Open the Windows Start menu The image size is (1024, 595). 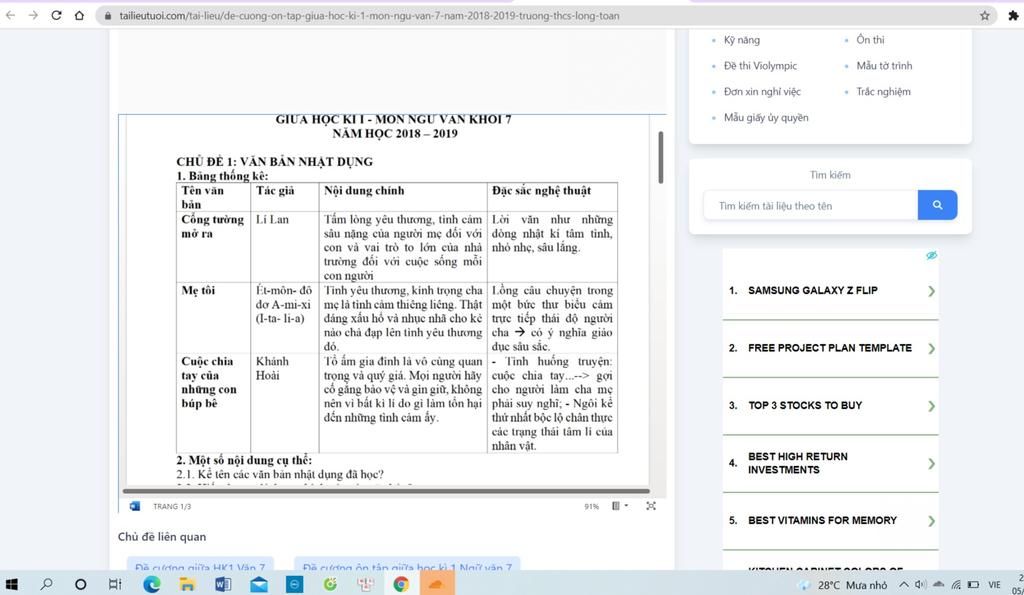[x=12, y=585]
